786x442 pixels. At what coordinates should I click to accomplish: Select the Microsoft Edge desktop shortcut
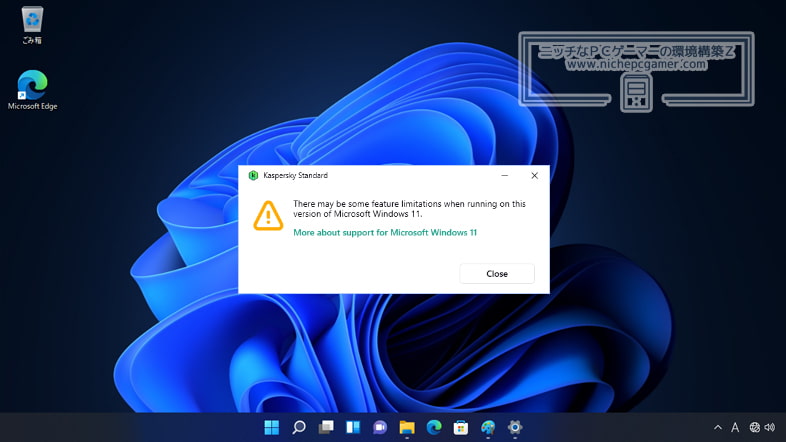pos(32,88)
